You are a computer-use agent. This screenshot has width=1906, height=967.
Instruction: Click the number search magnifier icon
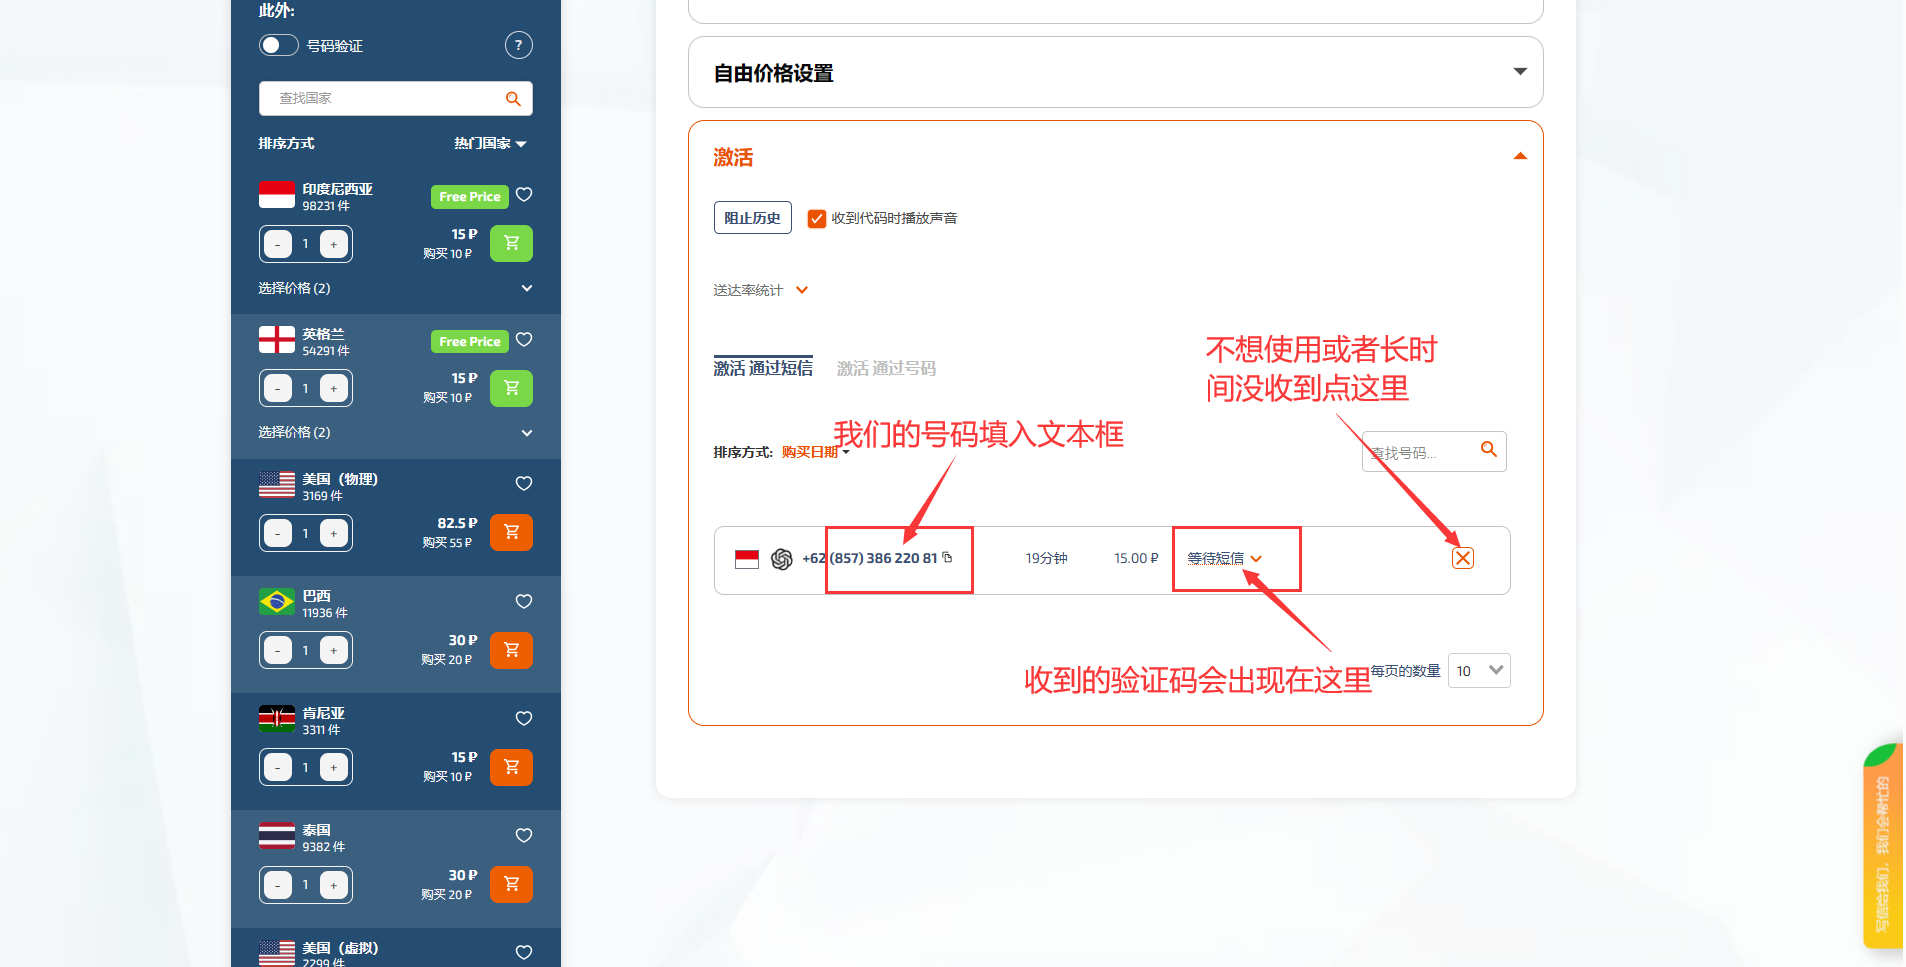pyautogui.click(x=1489, y=450)
